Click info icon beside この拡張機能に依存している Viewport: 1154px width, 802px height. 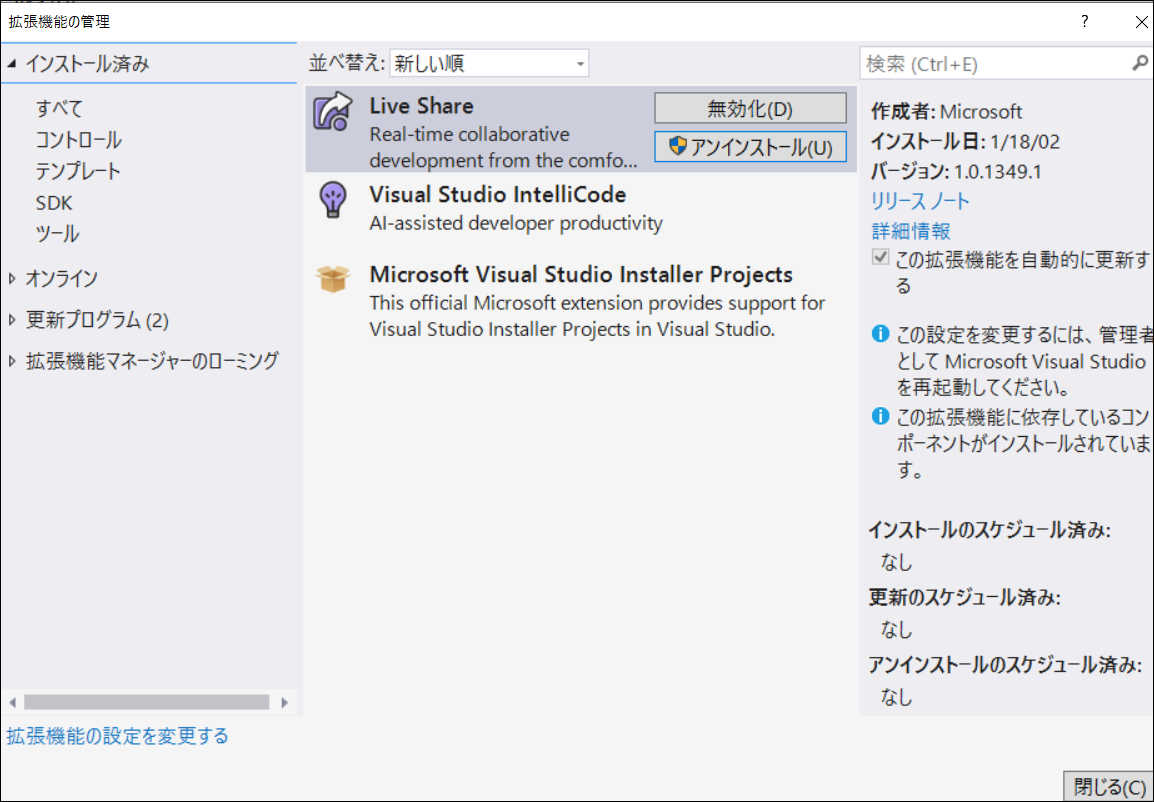tap(880, 416)
